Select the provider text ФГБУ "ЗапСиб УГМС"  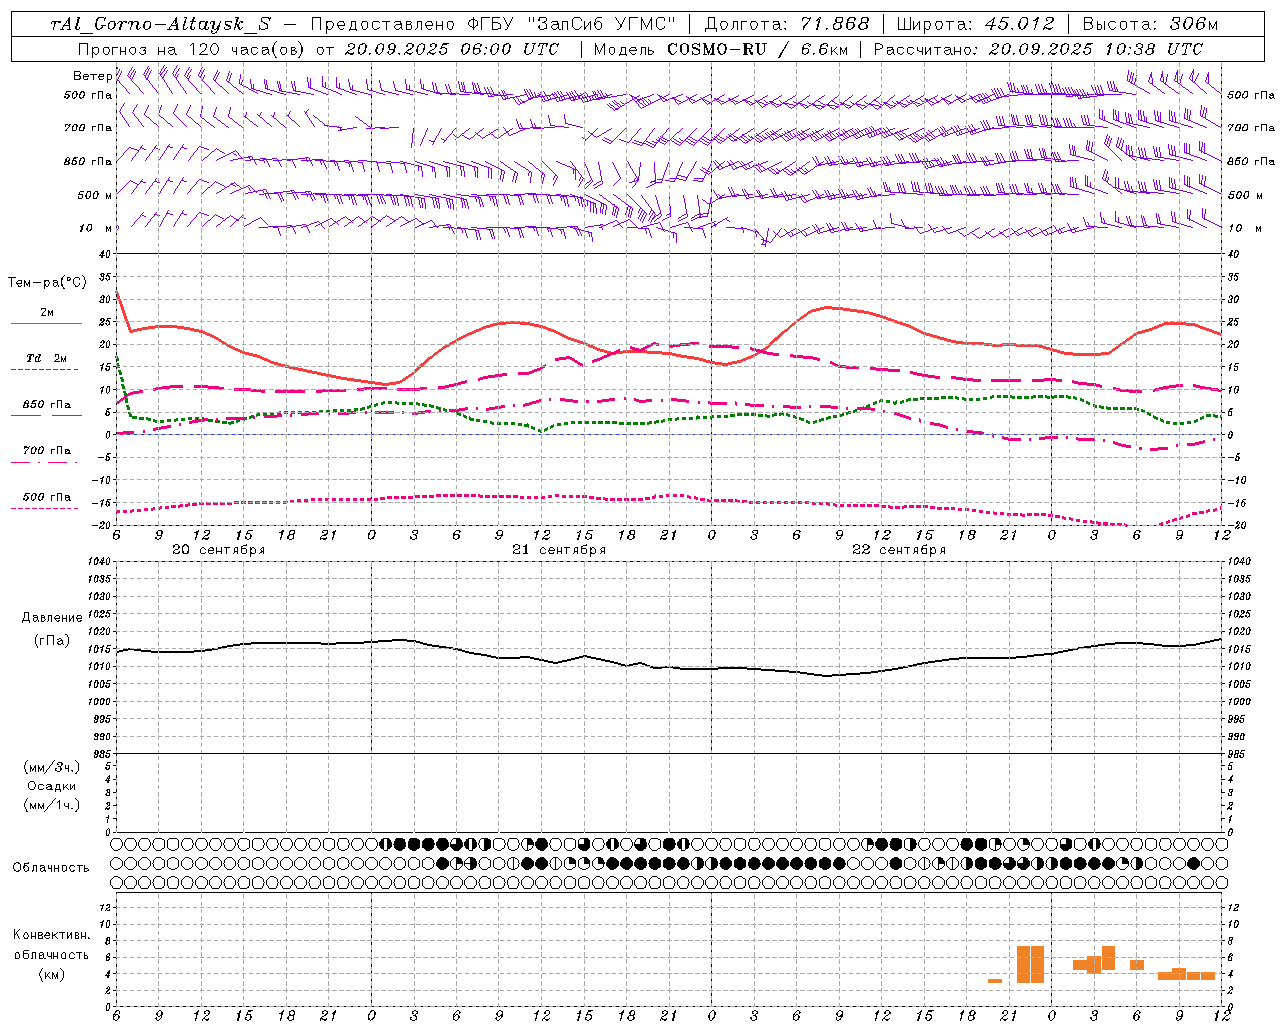[x=571, y=24]
